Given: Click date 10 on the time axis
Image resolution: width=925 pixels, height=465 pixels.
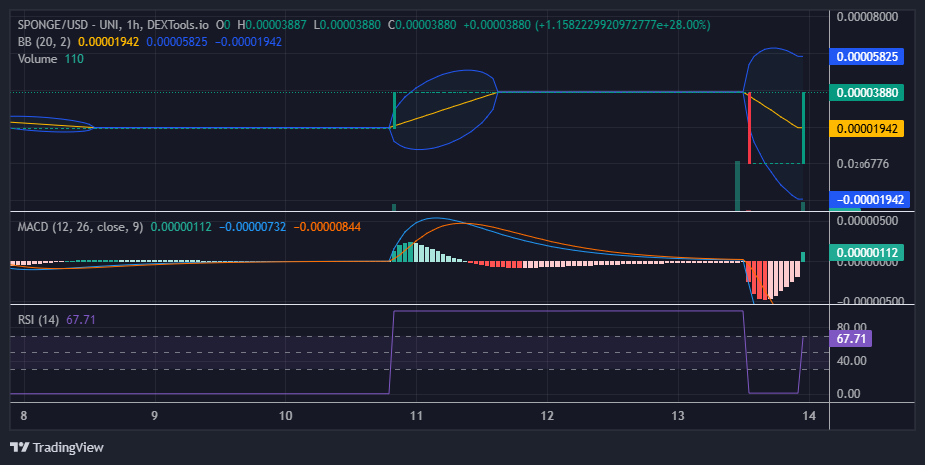Looking at the screenshot, I should tap(286, 415).
